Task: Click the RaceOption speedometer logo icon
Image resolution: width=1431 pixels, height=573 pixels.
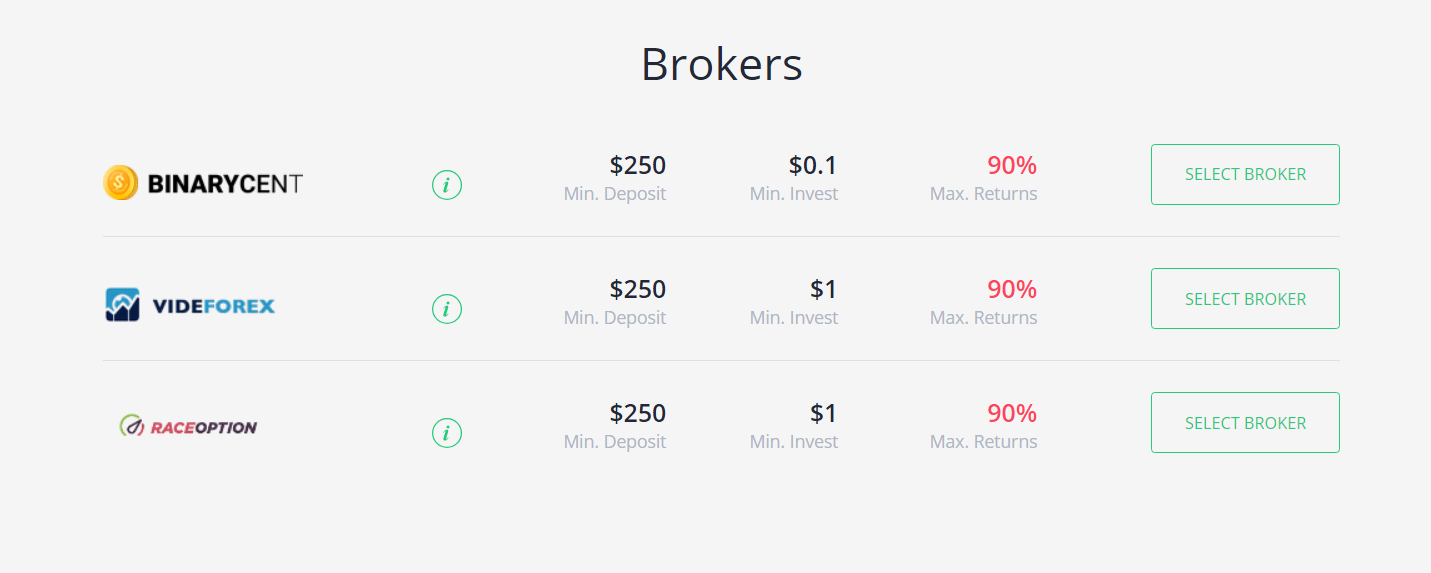Action: coord(131,427)
